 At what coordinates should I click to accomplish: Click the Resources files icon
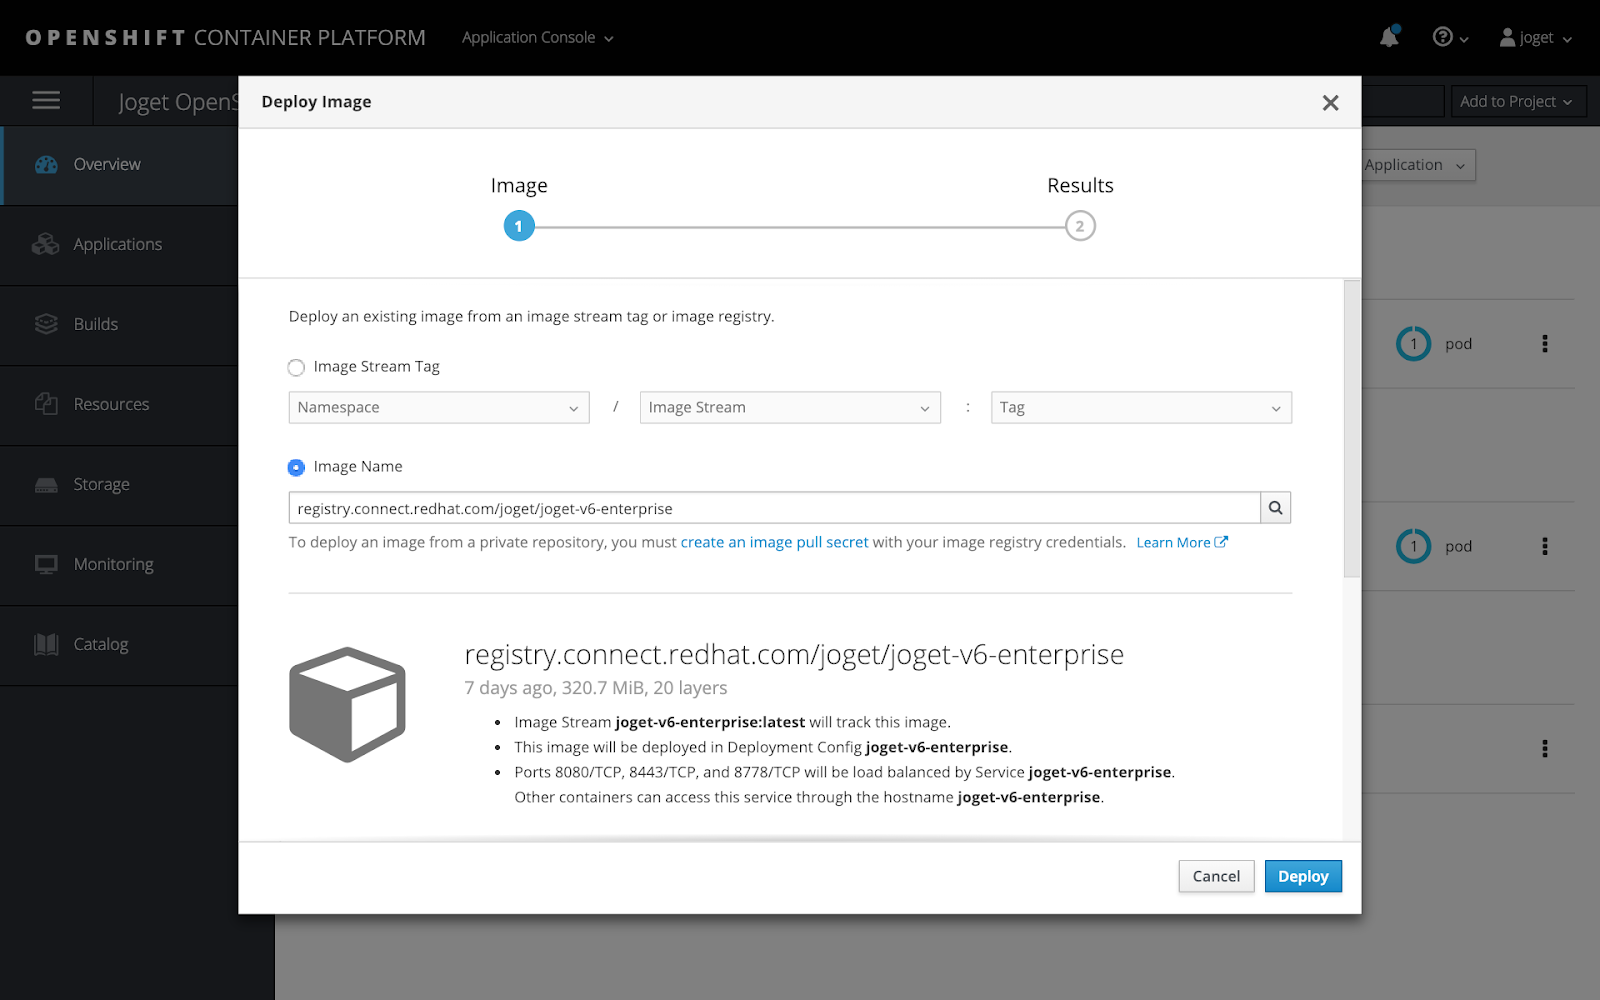pos(46,404)
